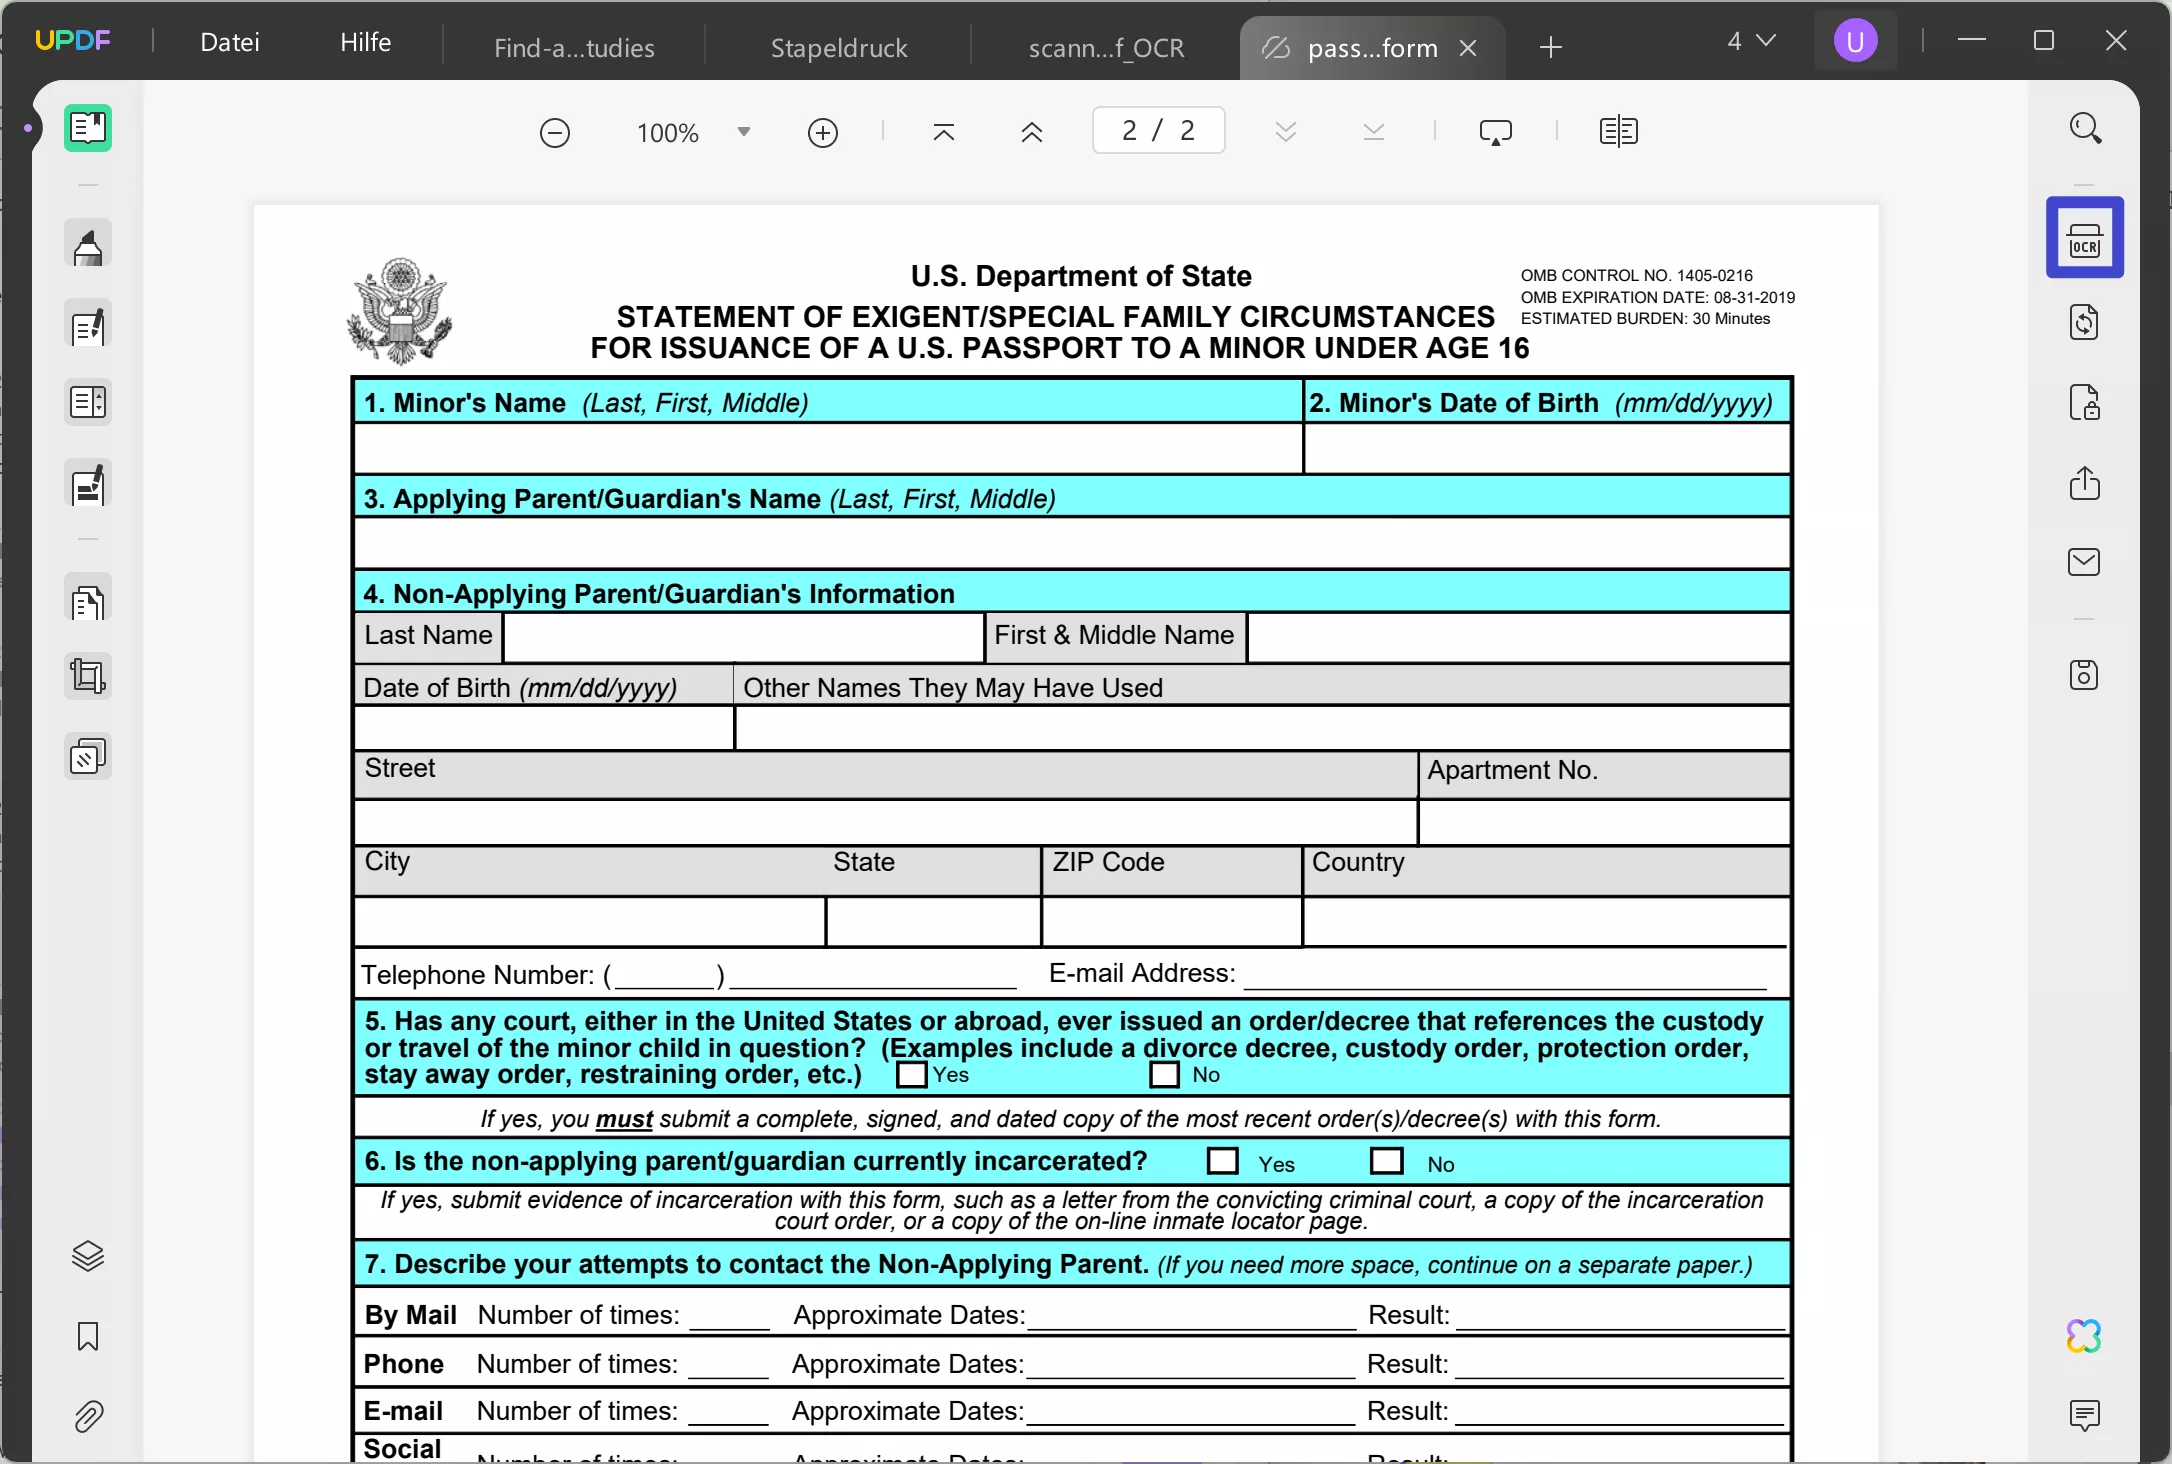Check Yes for incarcerated question 6
Image resolution: width=2172 pixels, height=1464 pixels.
click(1222, 1161)
